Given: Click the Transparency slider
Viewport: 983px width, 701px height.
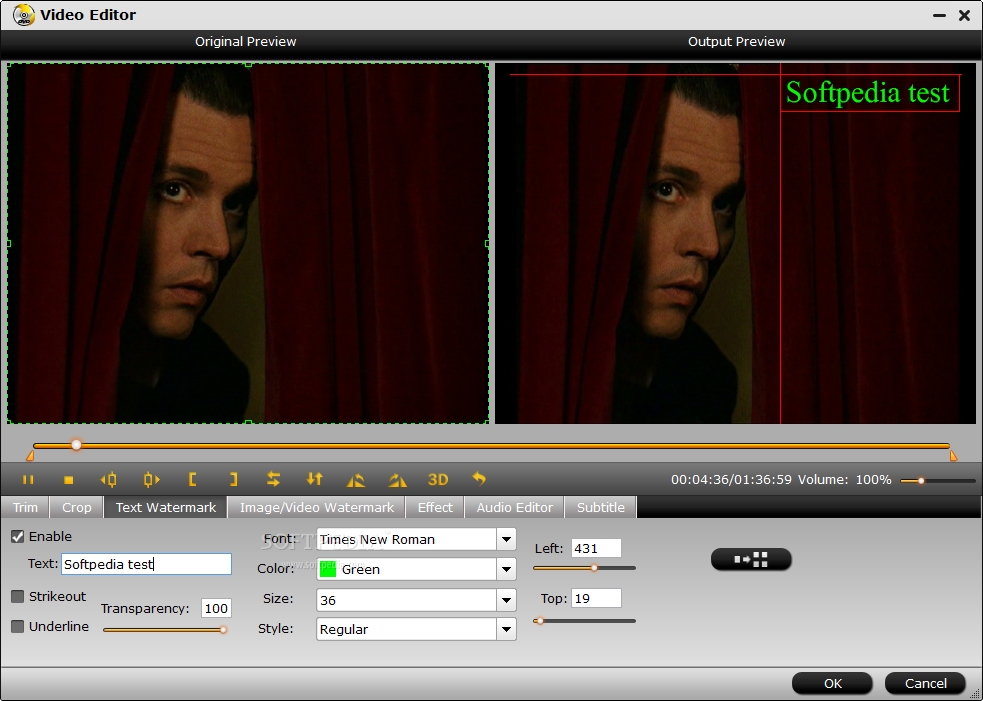Looking at the screenshot, I should coord(165,630).
